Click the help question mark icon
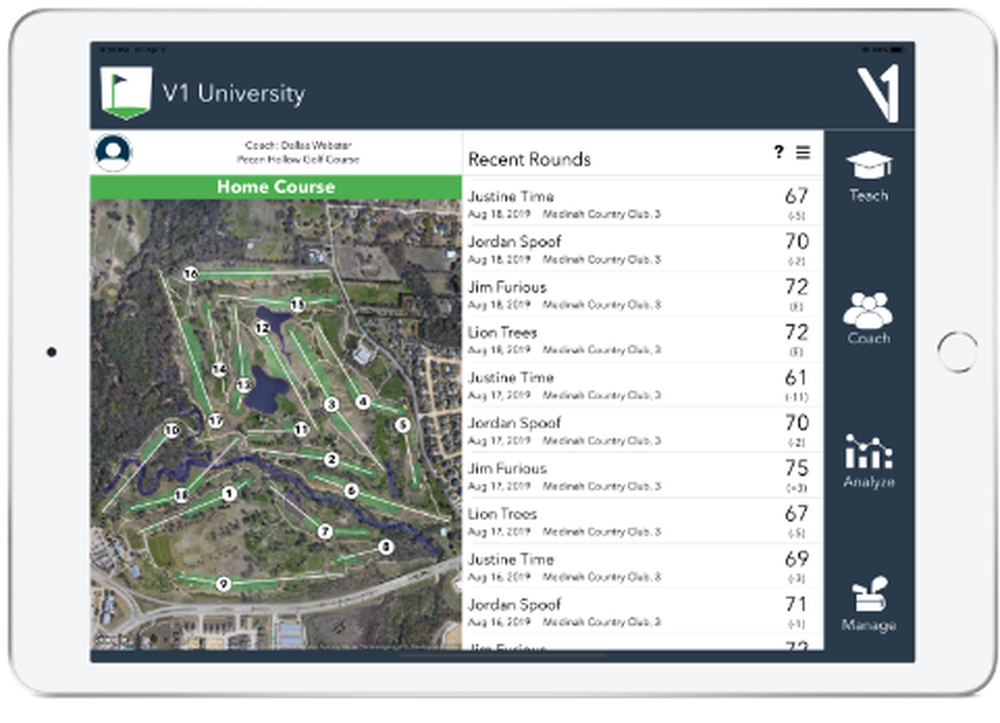 [x=779, y=152]
